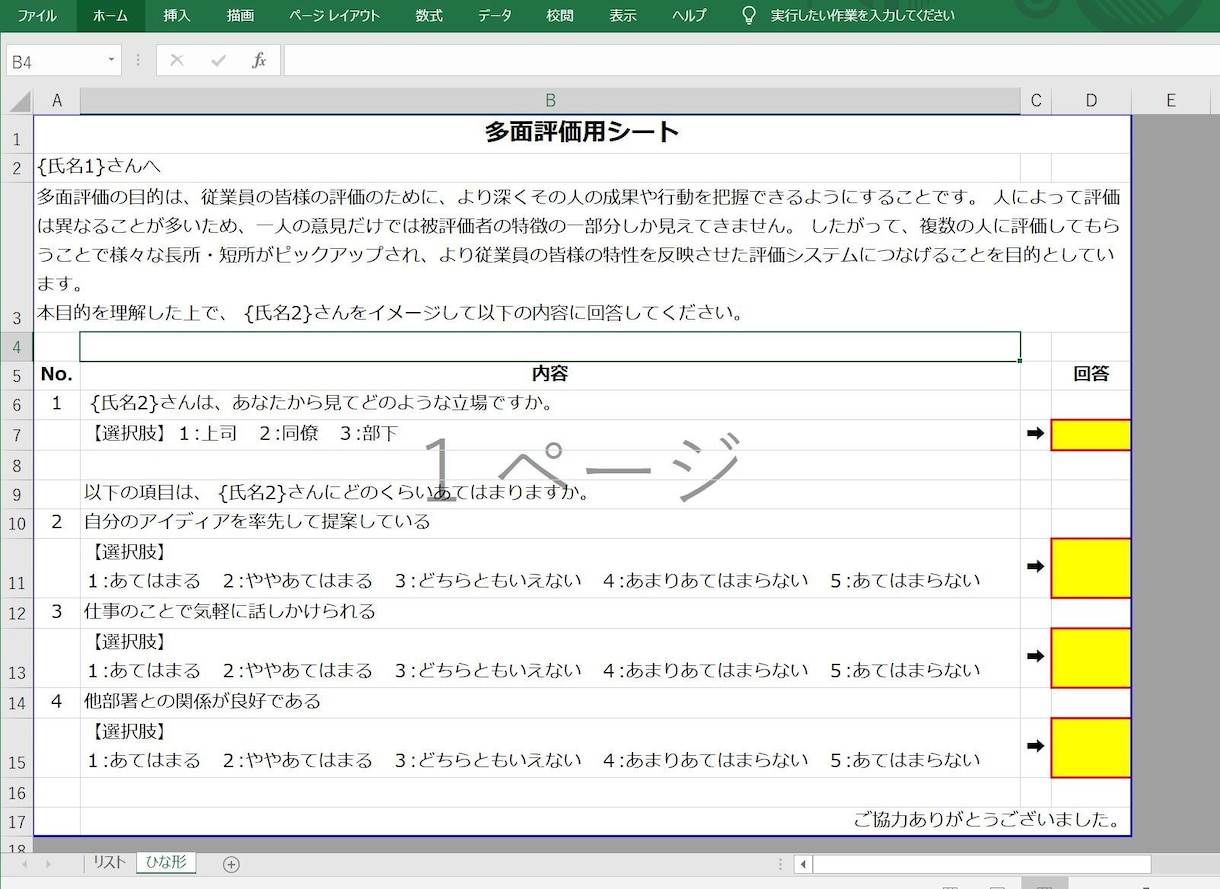The image size is (1220, 889).
Task: Click horizontal scrollbar left arrow
Action: pyautogui.click(x=803, y=864)
